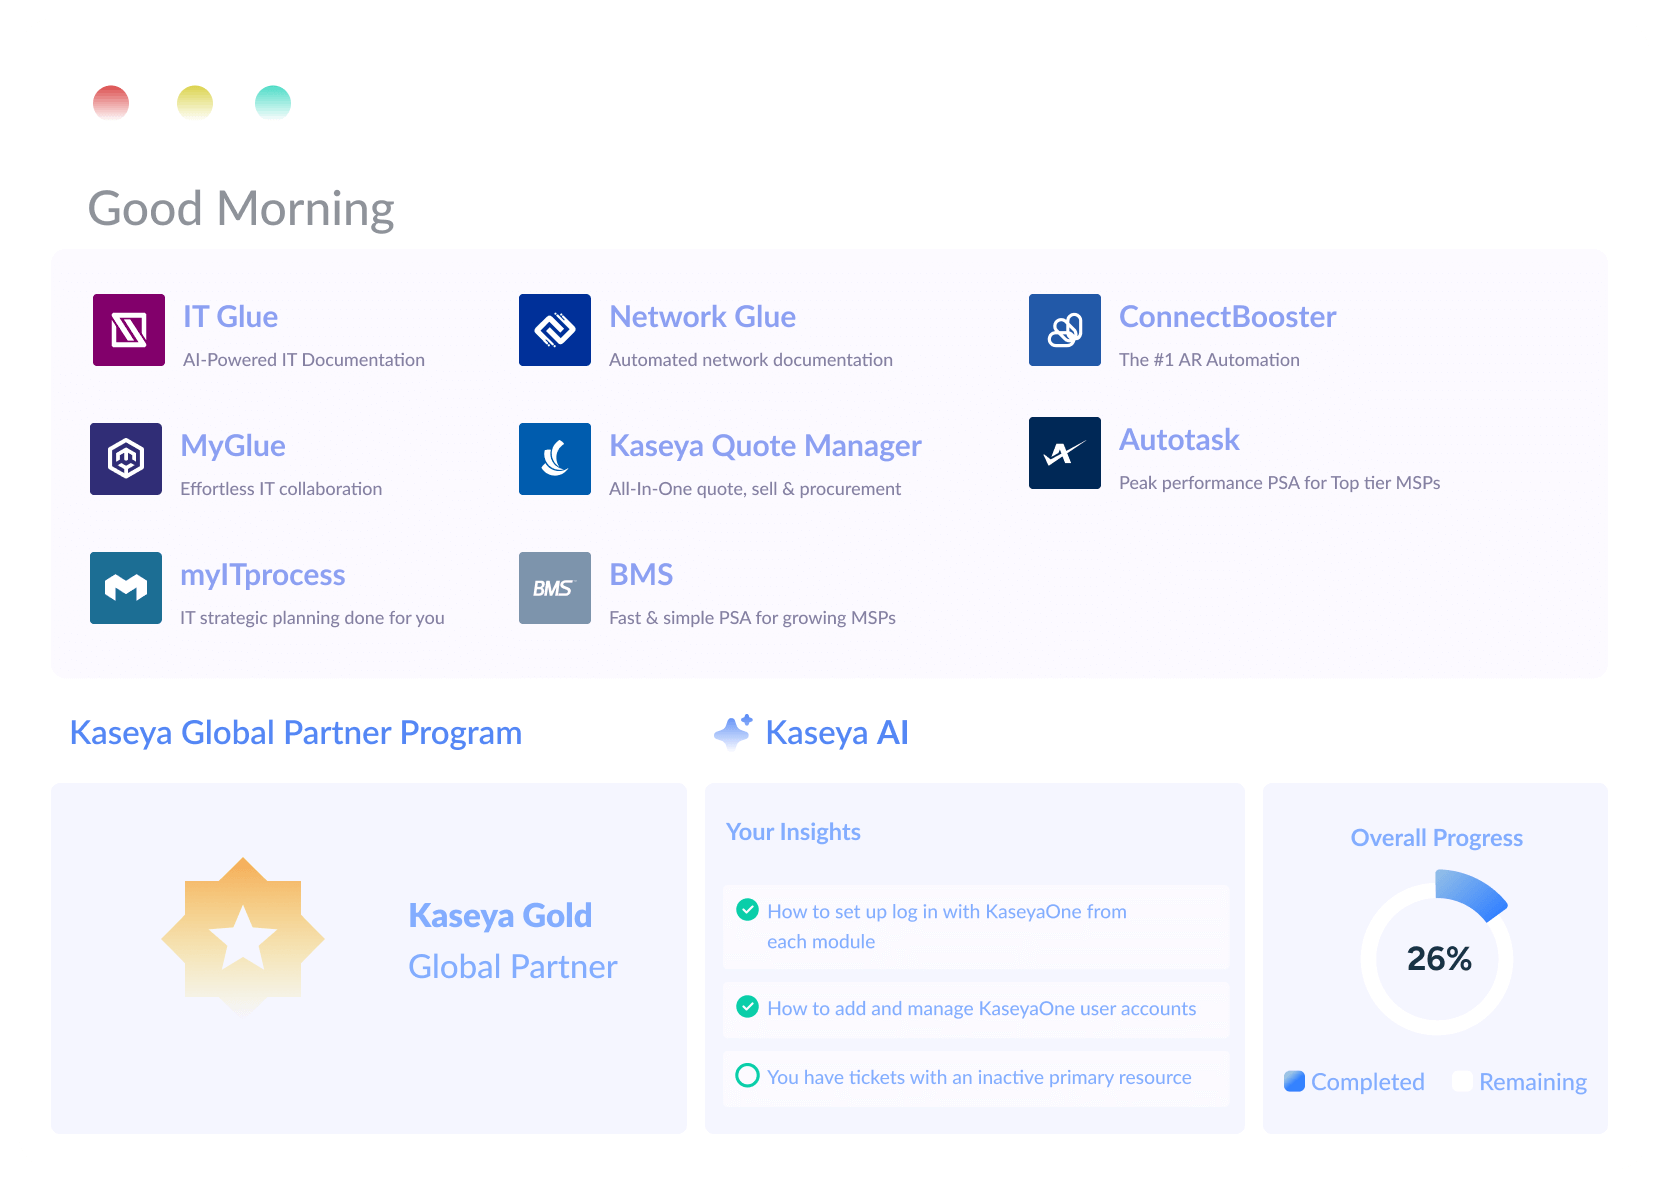Open the Network Glue app icon

coord(555,330)
